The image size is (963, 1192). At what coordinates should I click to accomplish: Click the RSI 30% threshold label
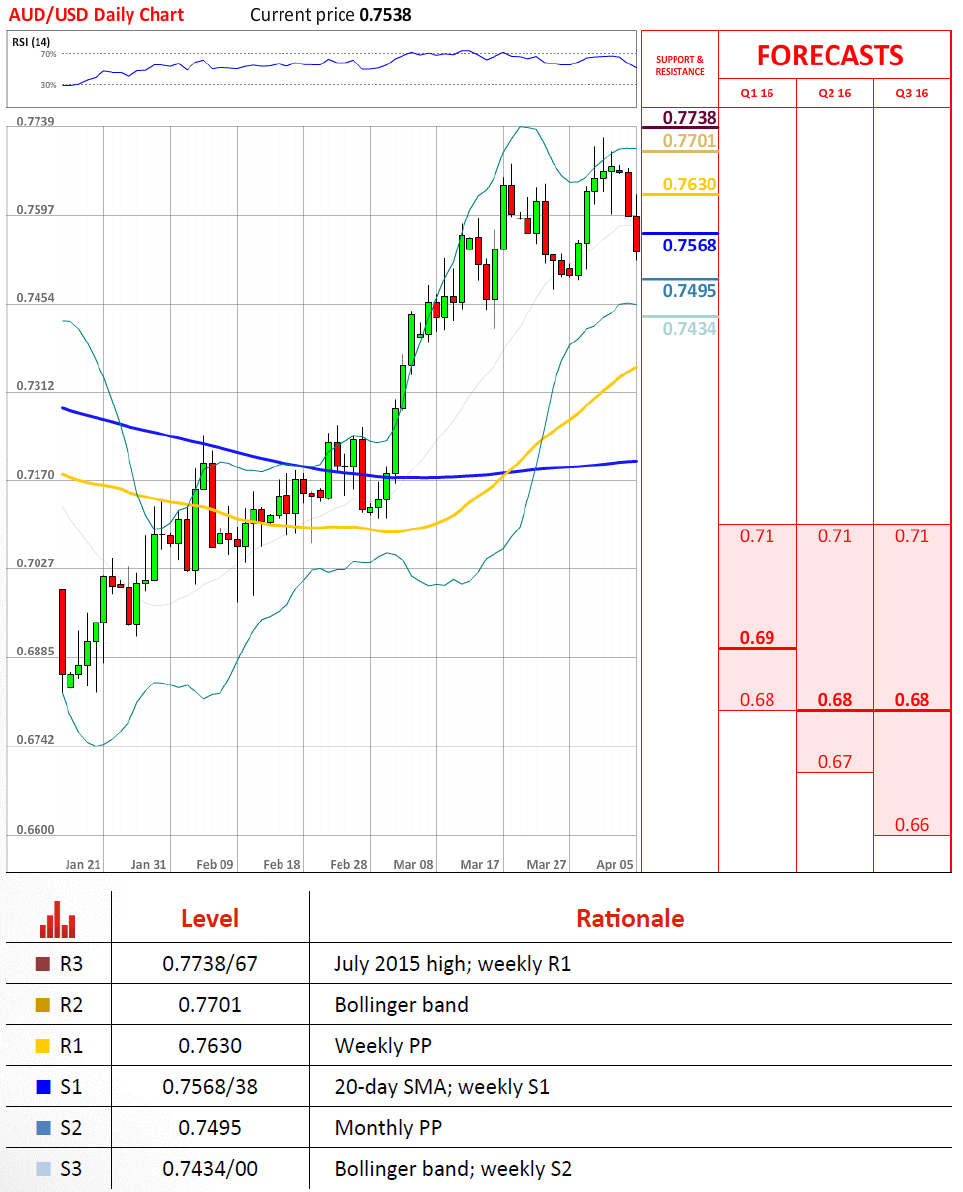[48, 85]
